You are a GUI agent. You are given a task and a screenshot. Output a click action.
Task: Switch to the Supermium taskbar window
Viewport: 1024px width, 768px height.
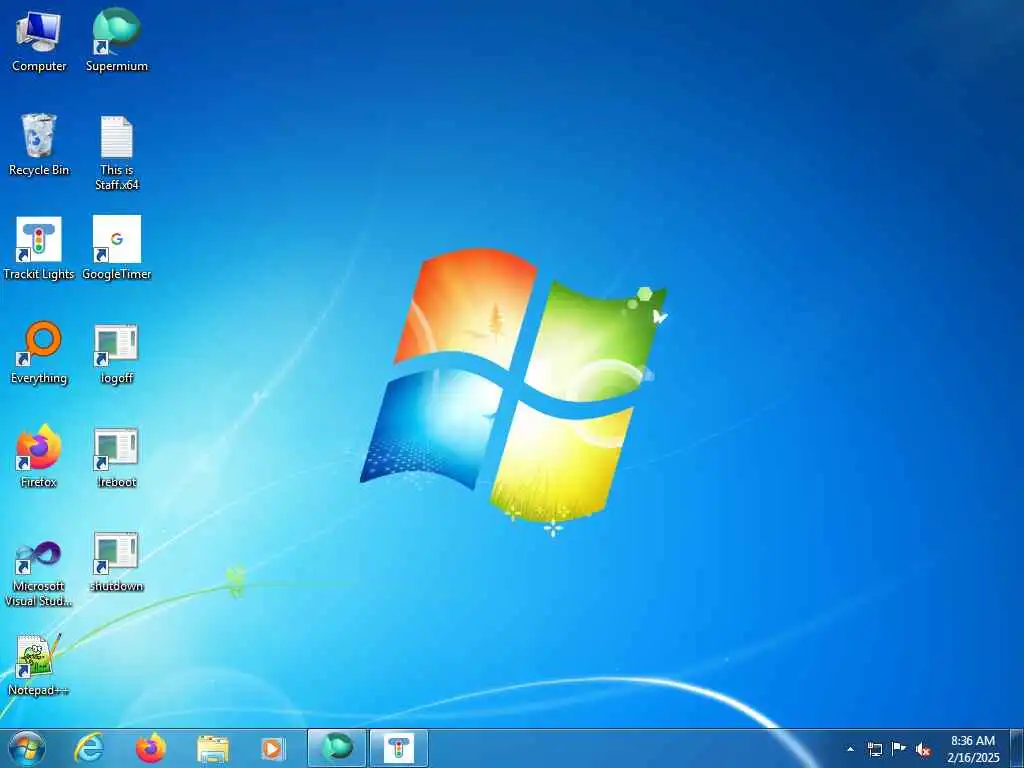pyautogui.click(x=337, y=748)
